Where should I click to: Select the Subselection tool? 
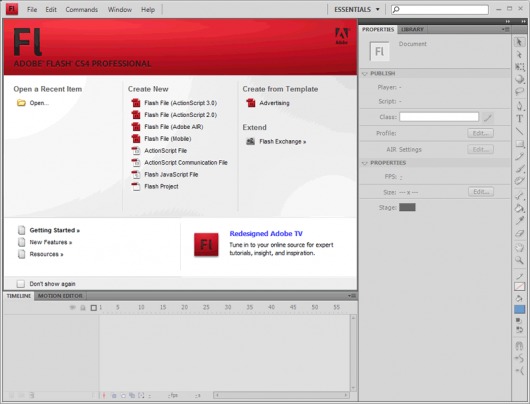[519, 54]
